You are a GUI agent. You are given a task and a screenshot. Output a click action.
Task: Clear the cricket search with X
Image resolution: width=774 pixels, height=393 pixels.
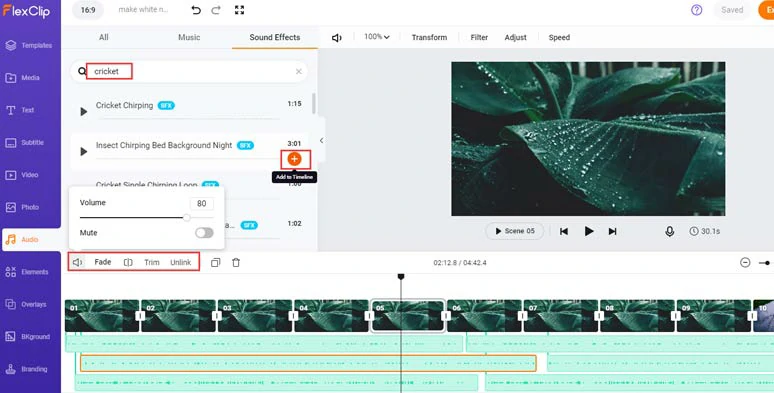[299, 72]
